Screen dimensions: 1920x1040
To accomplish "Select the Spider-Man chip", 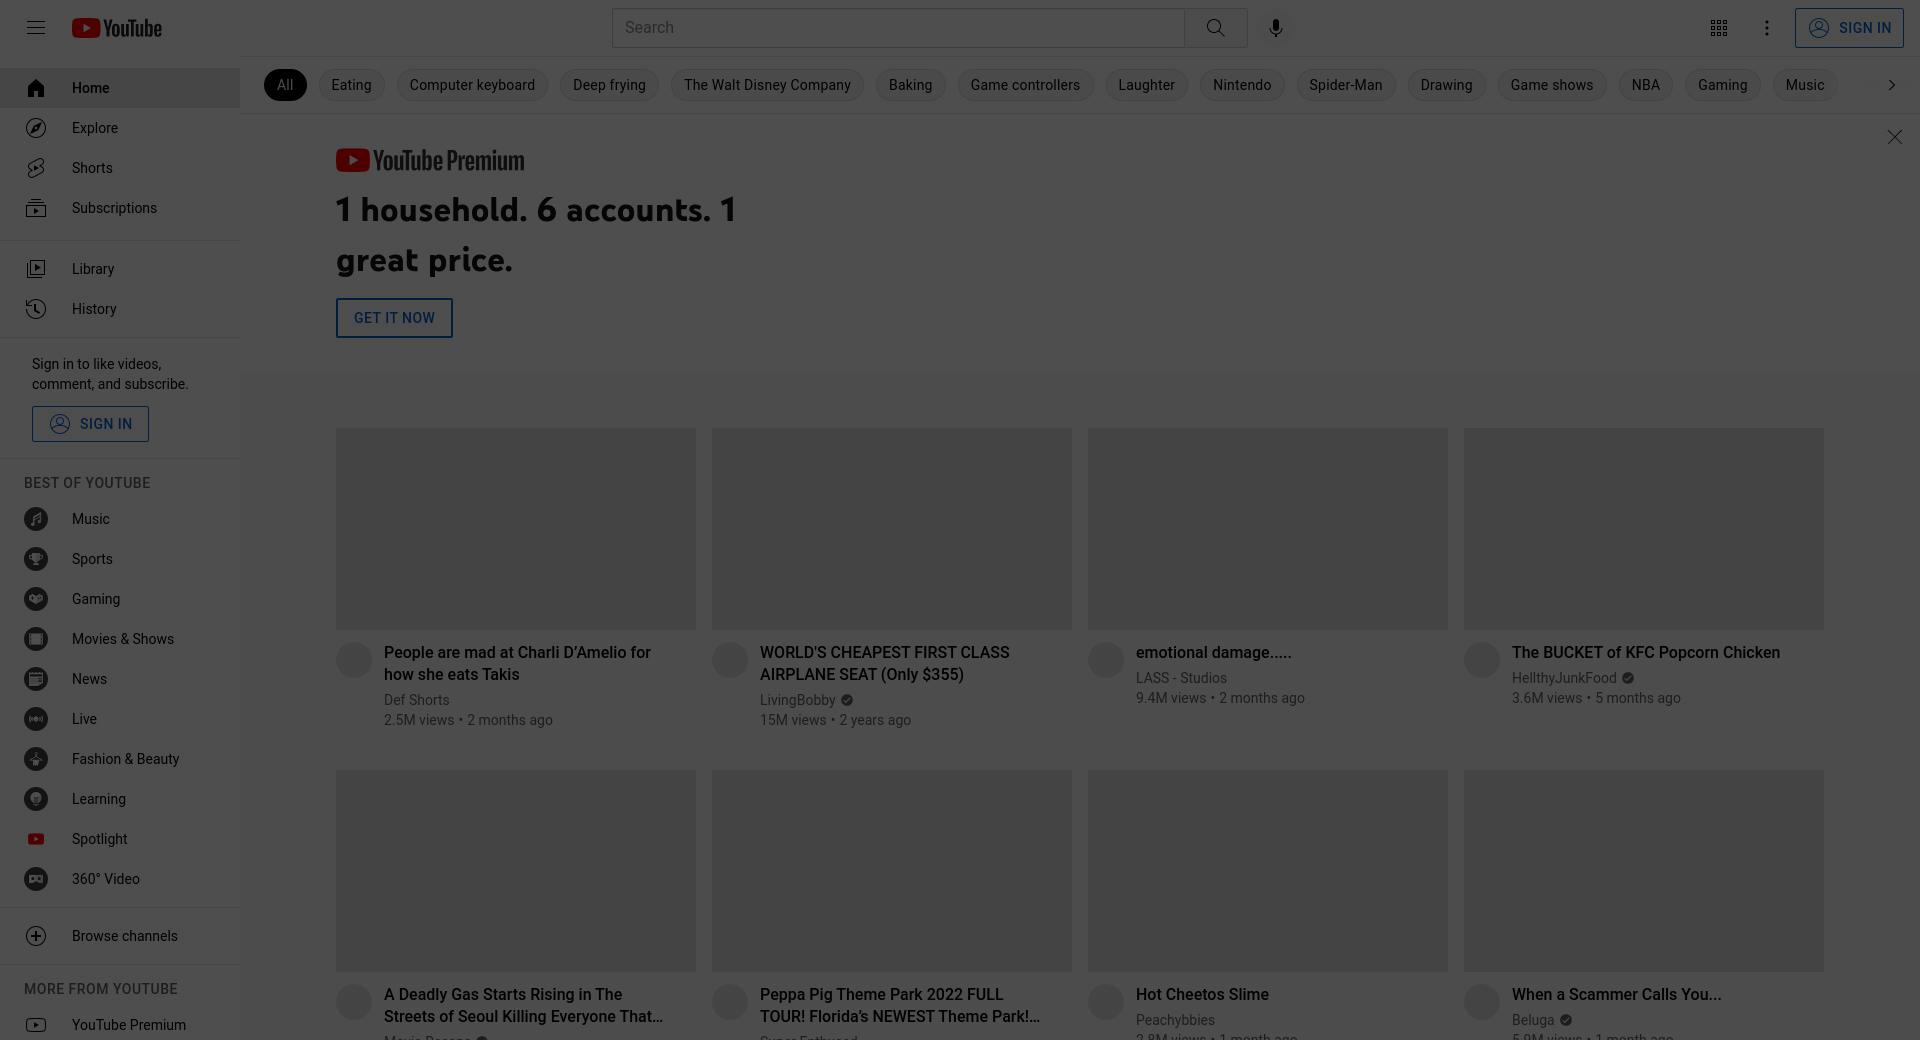I will pyautogui.click(x=1346, y=85).
